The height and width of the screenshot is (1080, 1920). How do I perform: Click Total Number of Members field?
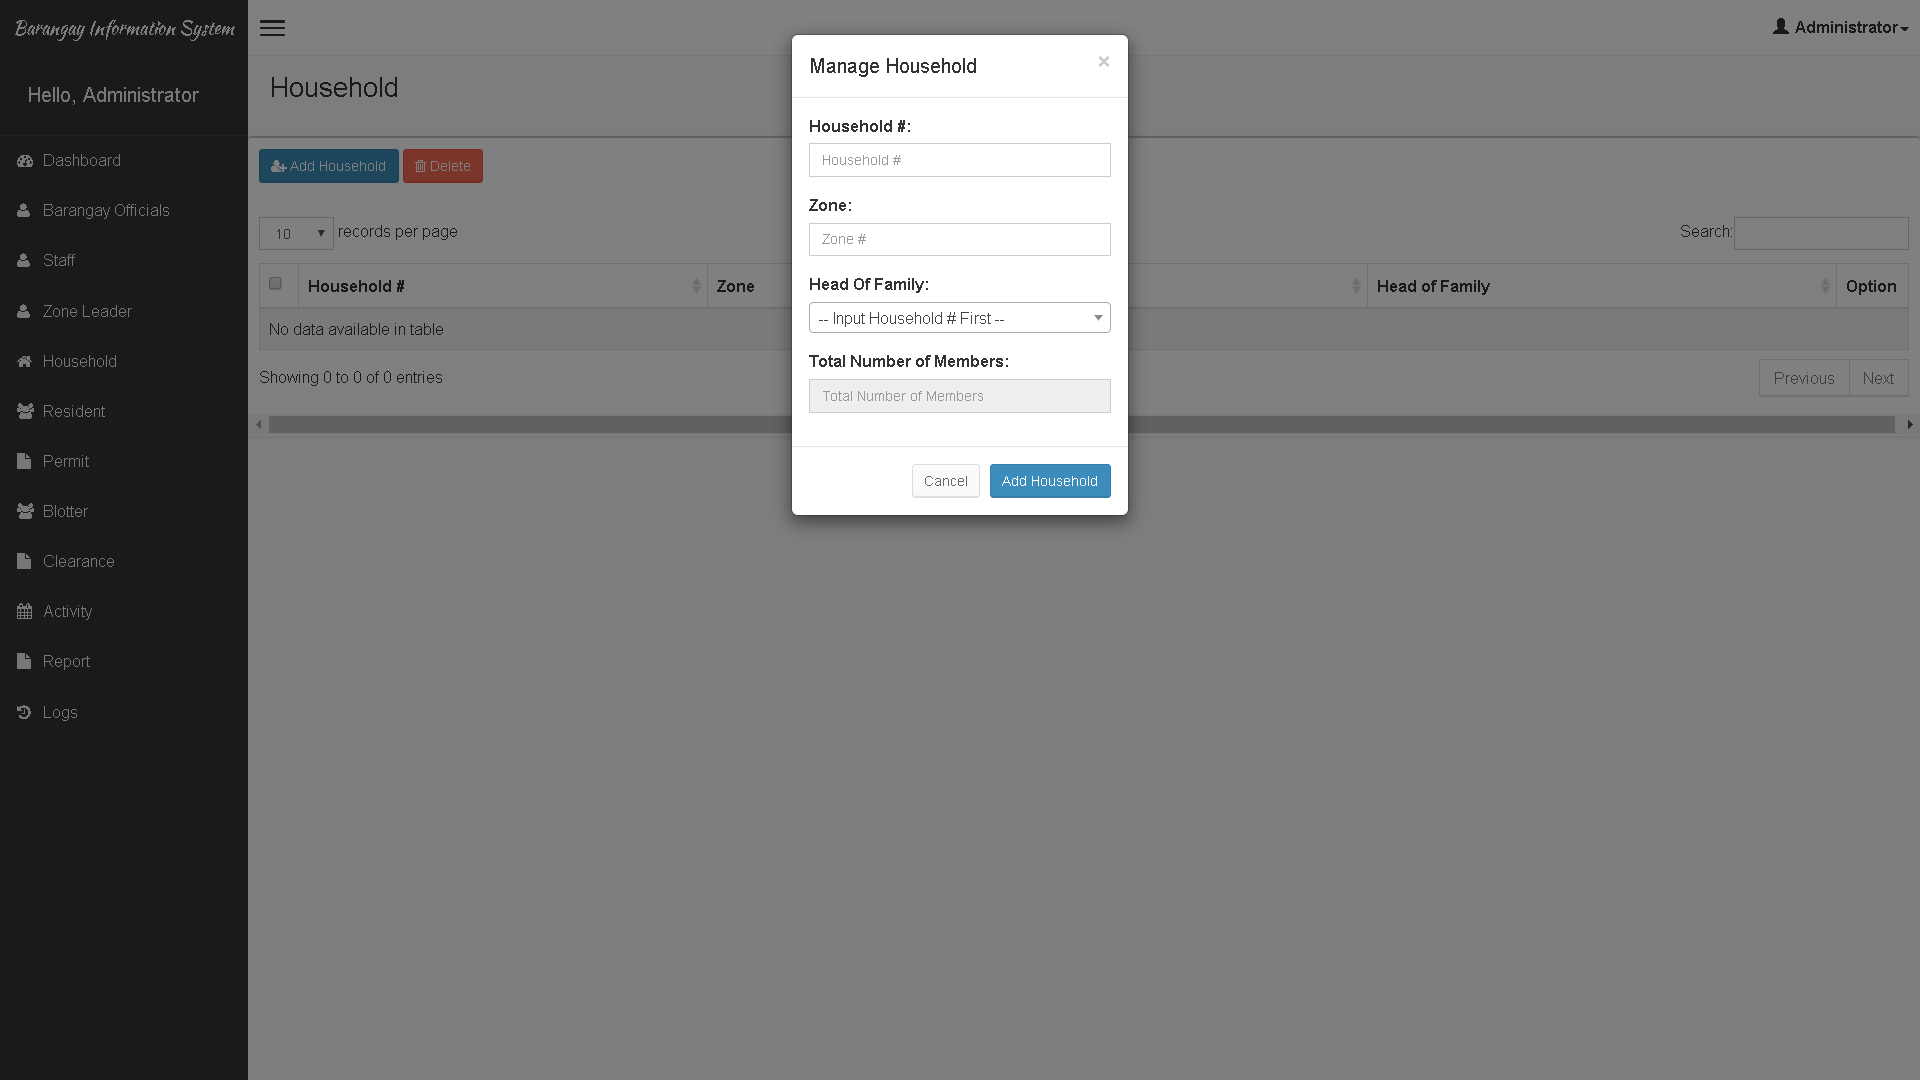(x=960, y=396)
